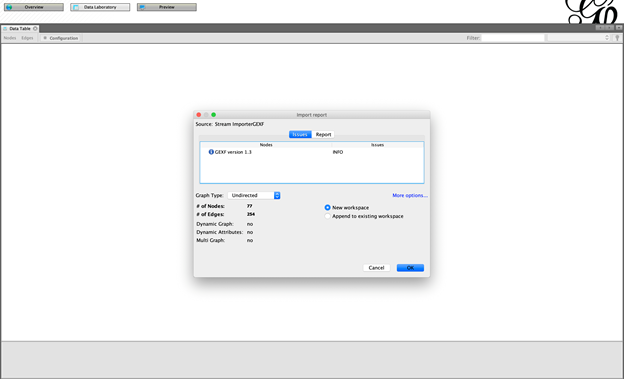Image resolution: width=624 pixels, height=379 pixels.
Task: Open More options link
Action: click(410, 195)
